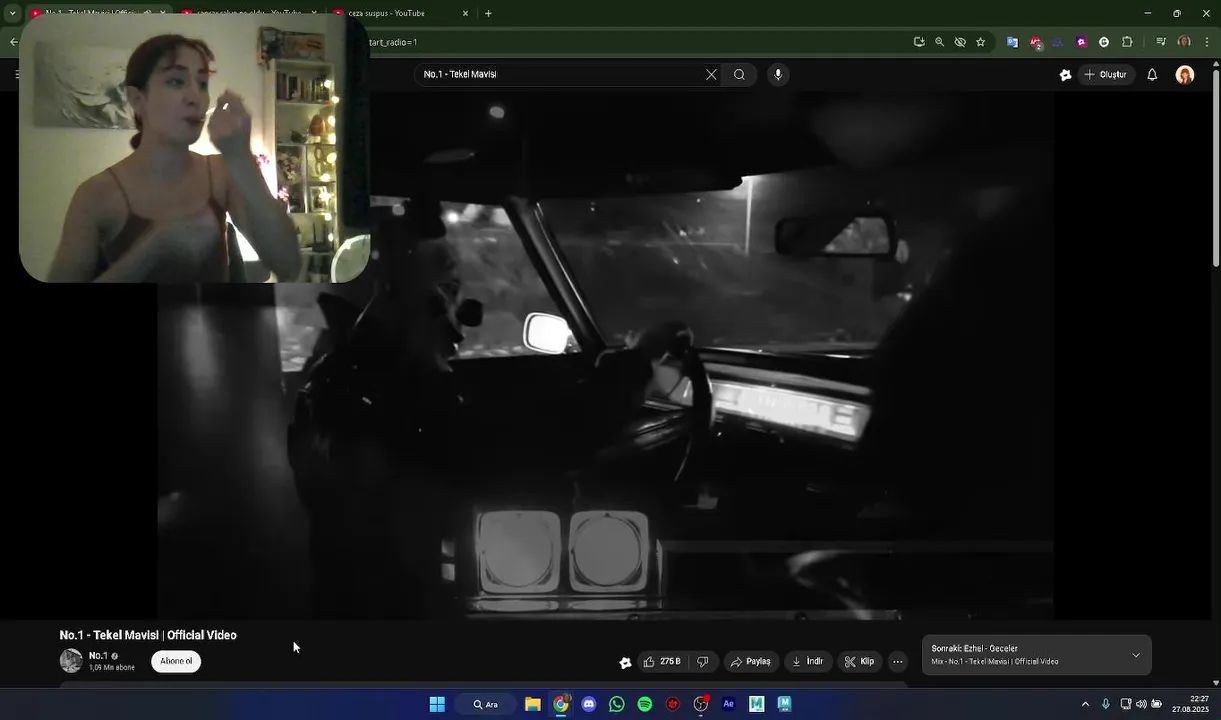Click the zoom magnifier icon in address bar
Viewport: 1221px width, 720px height.
click(x=939, y=42)
